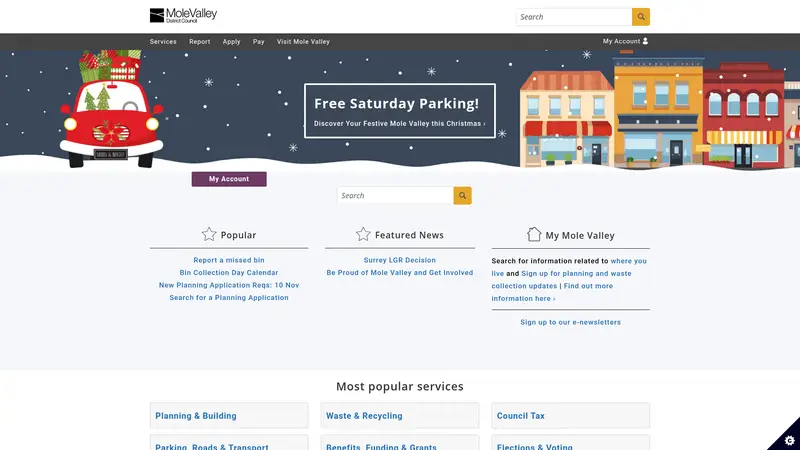Open Bin Collection Day Calendar link
Viewport: 800px width, 450px height.
click(229, 272)
